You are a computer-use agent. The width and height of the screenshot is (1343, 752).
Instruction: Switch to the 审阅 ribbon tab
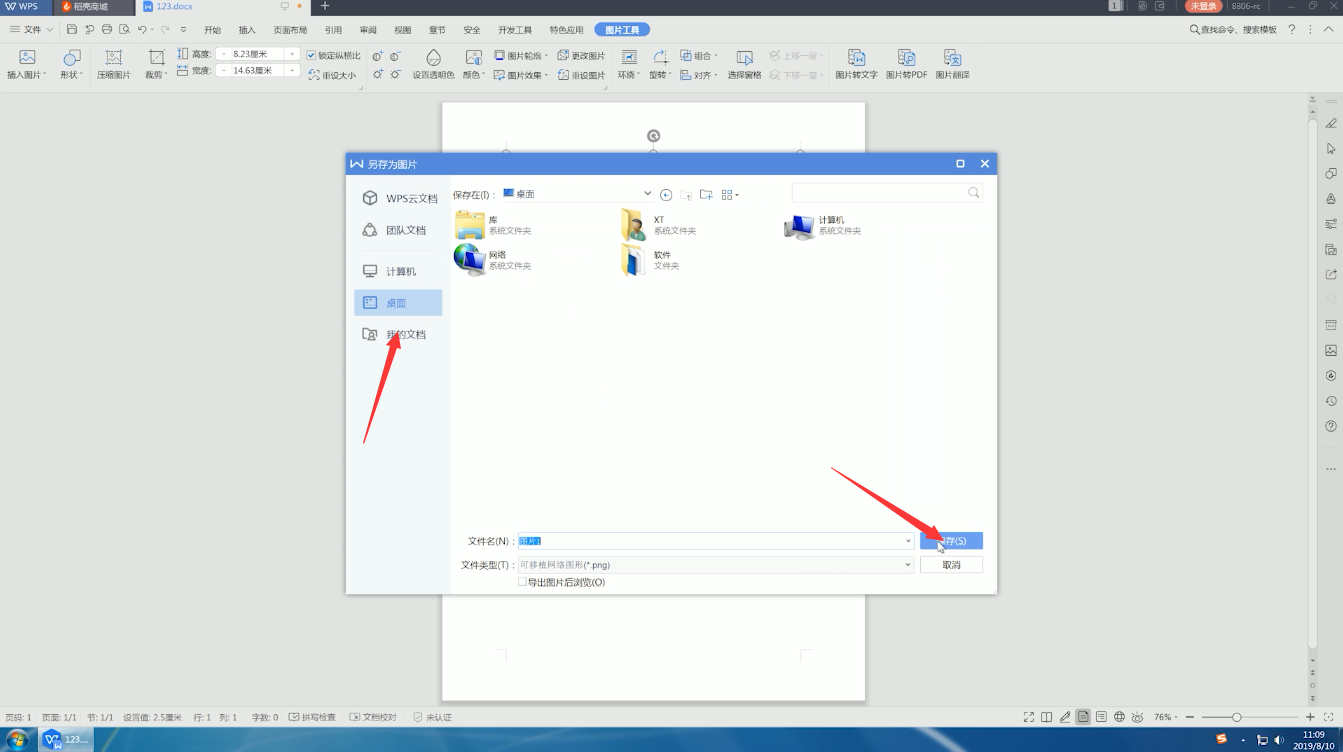(x=368, y=30)
